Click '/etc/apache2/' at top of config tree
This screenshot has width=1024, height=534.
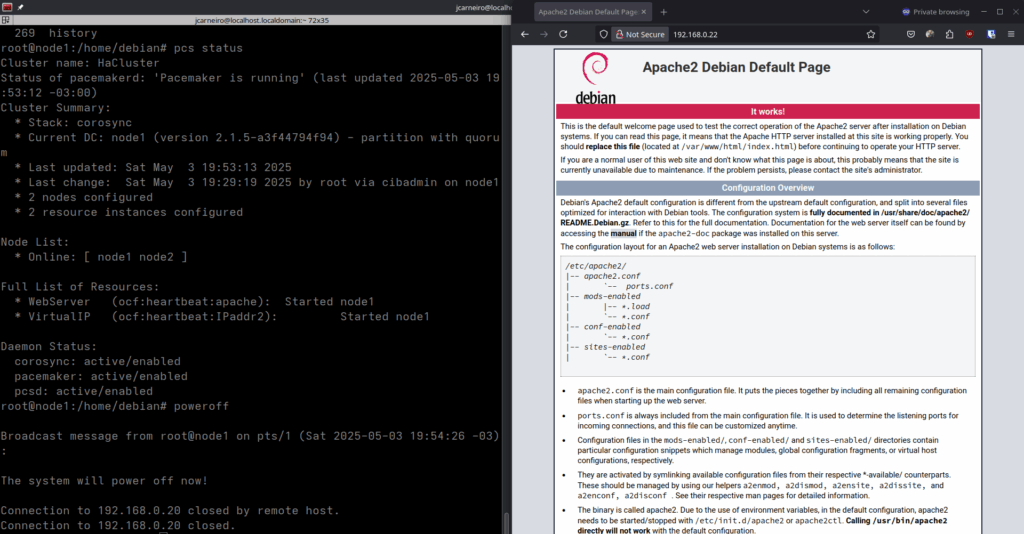click(596, 266)
